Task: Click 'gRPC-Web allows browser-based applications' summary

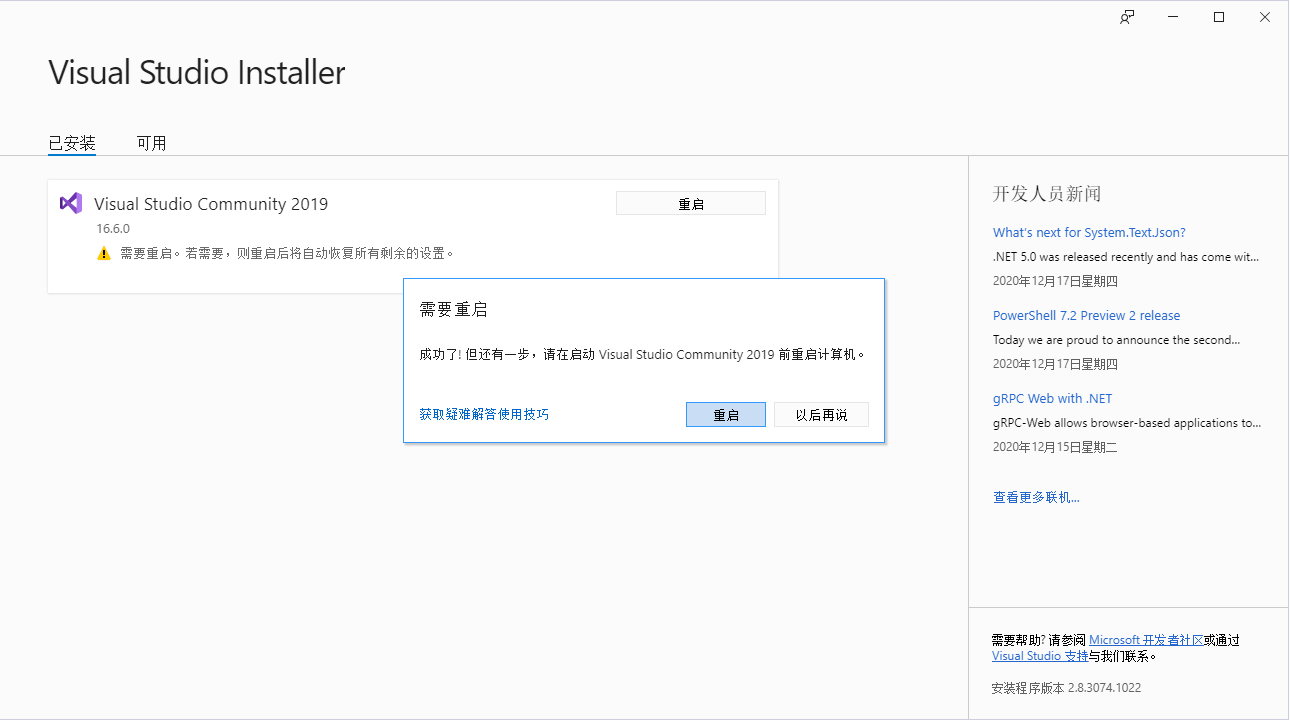Action: point(1127,423)
